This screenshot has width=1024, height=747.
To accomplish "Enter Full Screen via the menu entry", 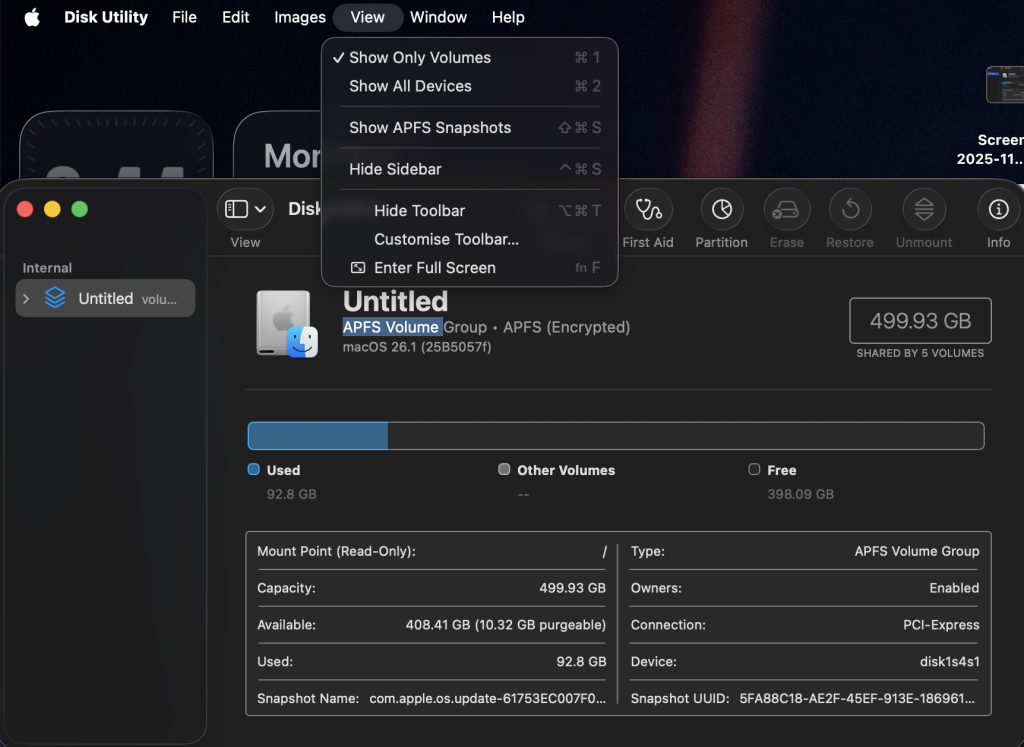I will tap(434, 267).
